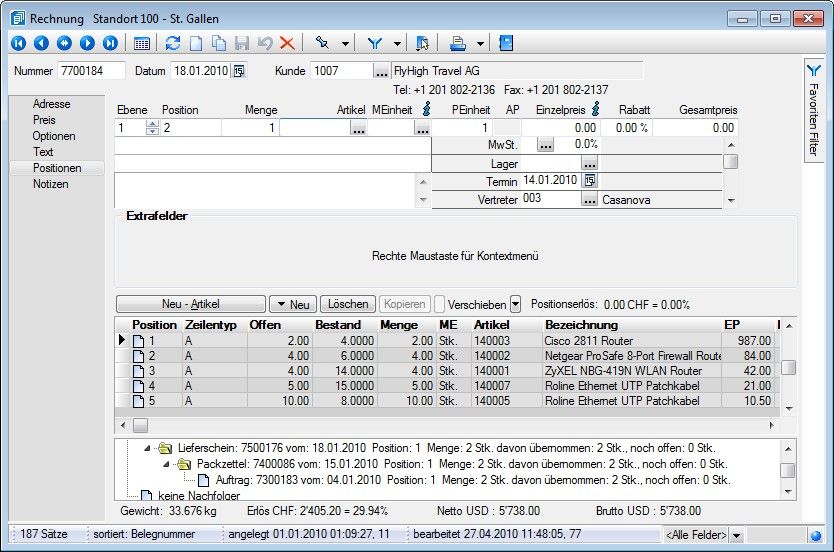Click the Nummer field 7700184
The width and height of the screenshot is (834, 552).
91,71
